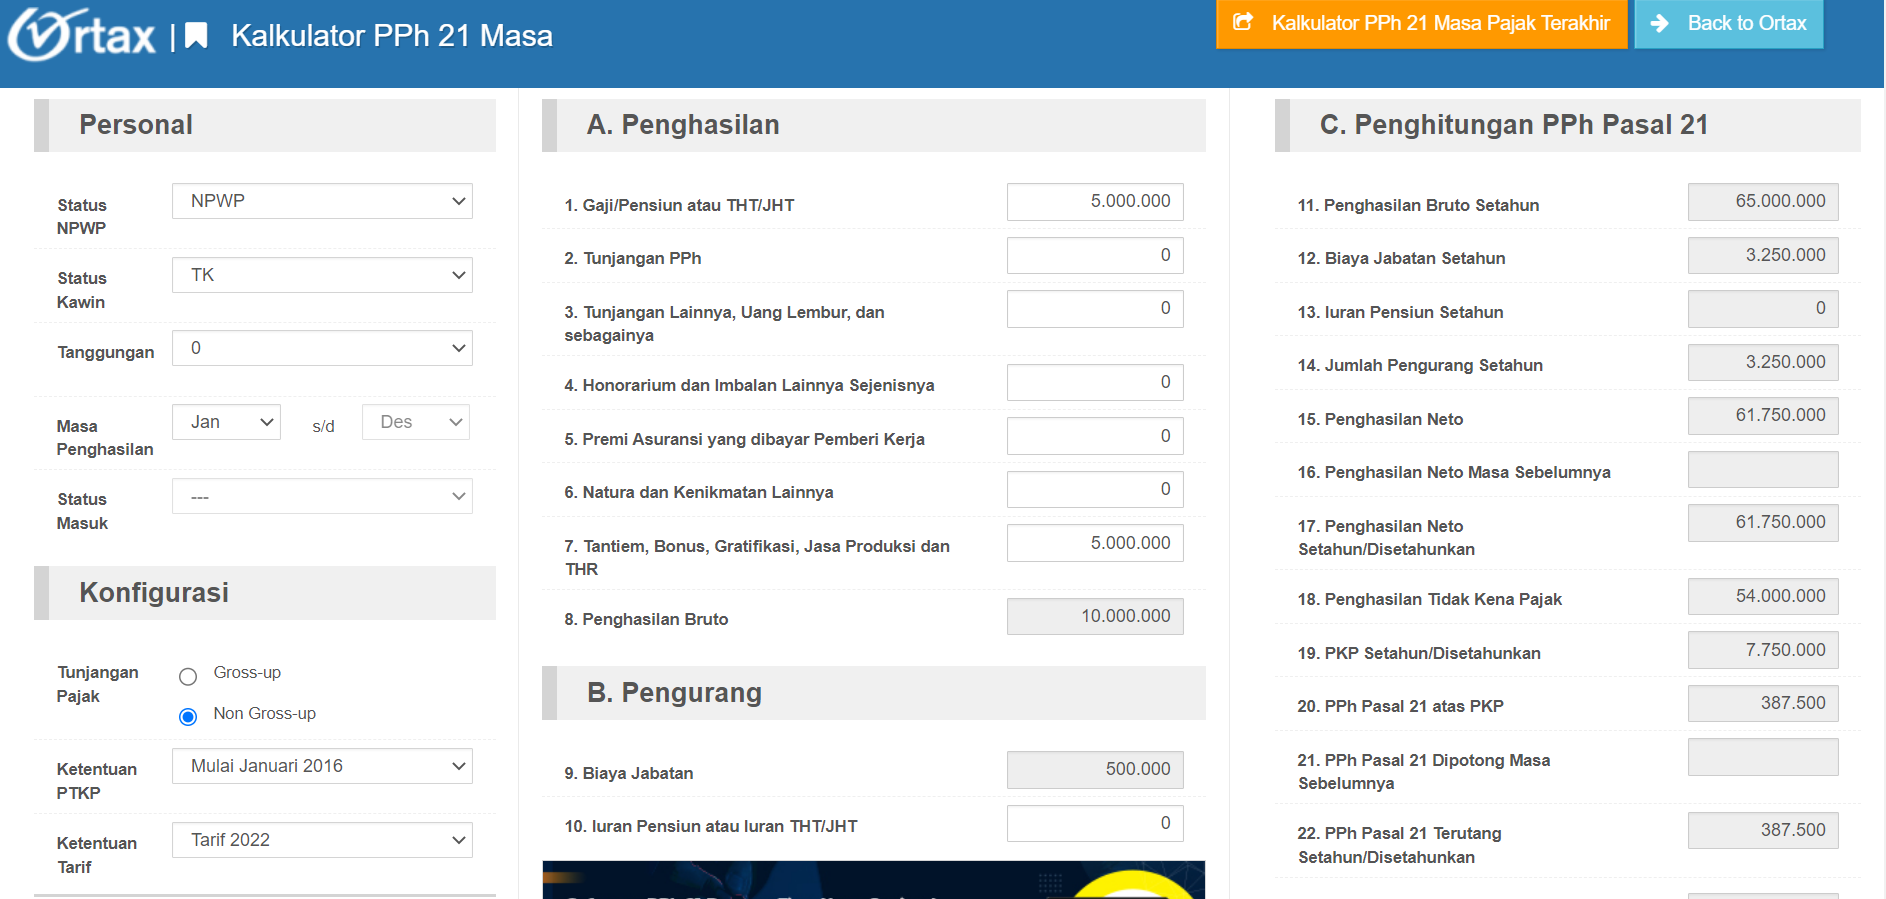Click the Konfigurasi section heading
This screenshot has width=1886, height=899.
click(x=154, y=593)
